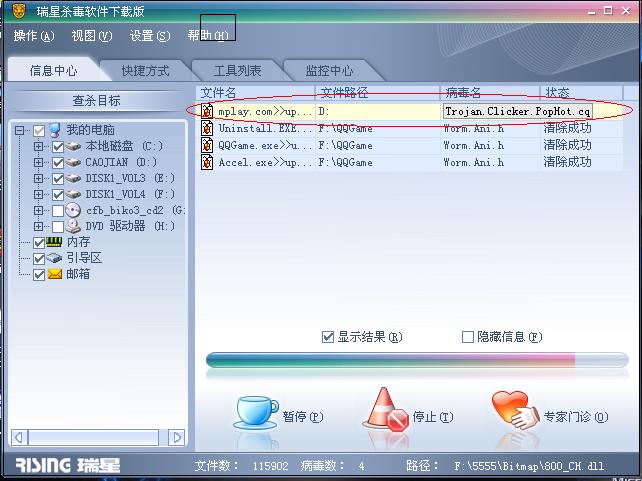
Task: Click the DVD drive H: icon
Action: click(x=73, y=226)
